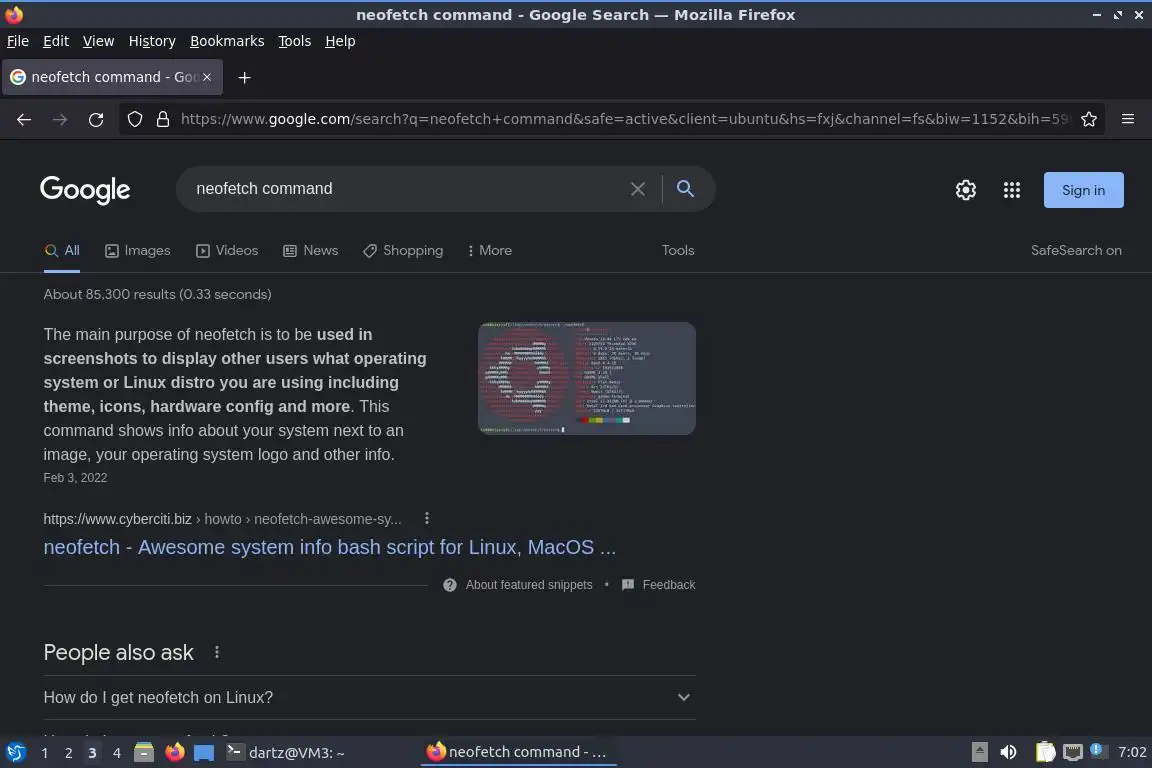This screenshot has height=768, width=1152.
Task: Expand How do I get neofetch on Linux
Action: coord(370,697)
